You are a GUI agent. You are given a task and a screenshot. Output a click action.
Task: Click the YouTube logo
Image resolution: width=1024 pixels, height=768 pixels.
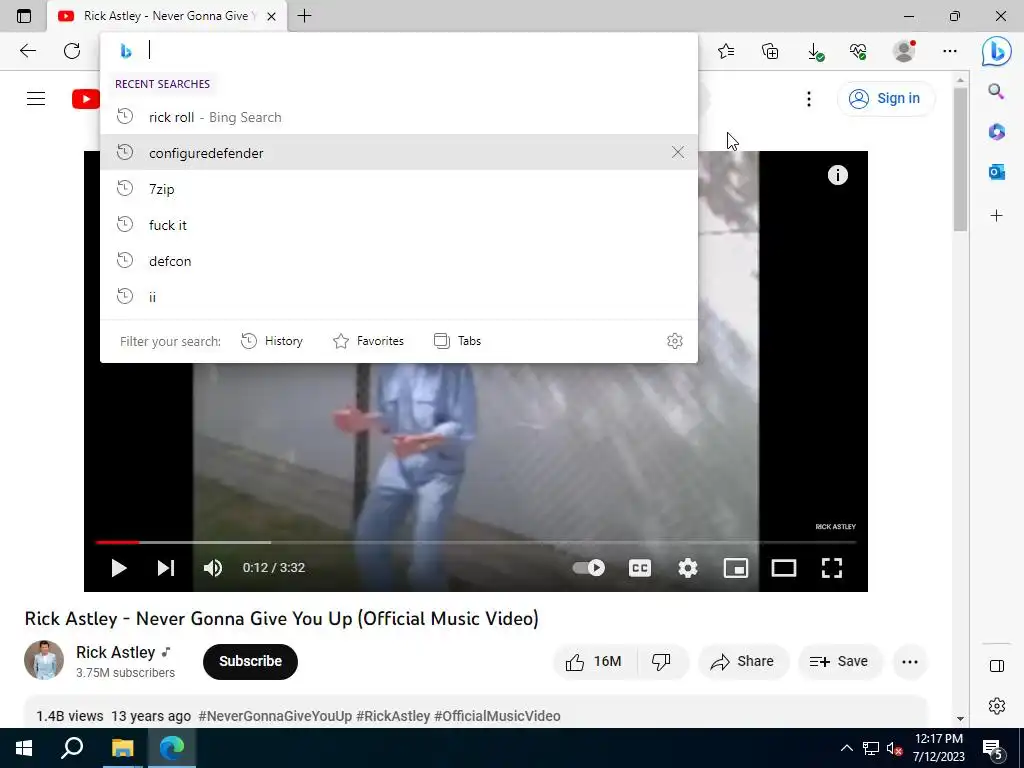coord(86,99)
